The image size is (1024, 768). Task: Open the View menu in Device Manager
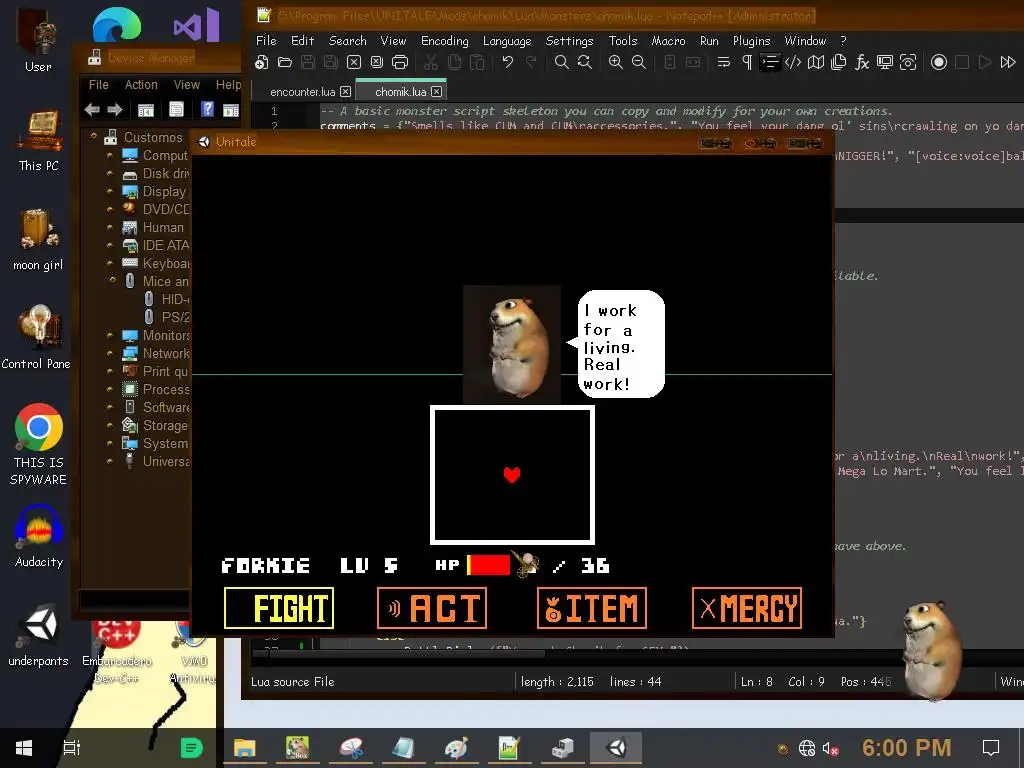187,85
